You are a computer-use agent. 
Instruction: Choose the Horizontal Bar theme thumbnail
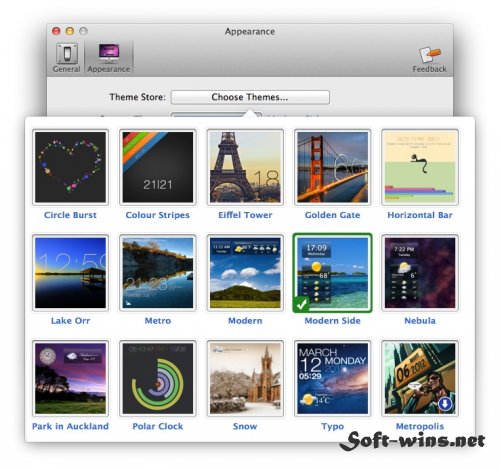[x=420, y=167]
